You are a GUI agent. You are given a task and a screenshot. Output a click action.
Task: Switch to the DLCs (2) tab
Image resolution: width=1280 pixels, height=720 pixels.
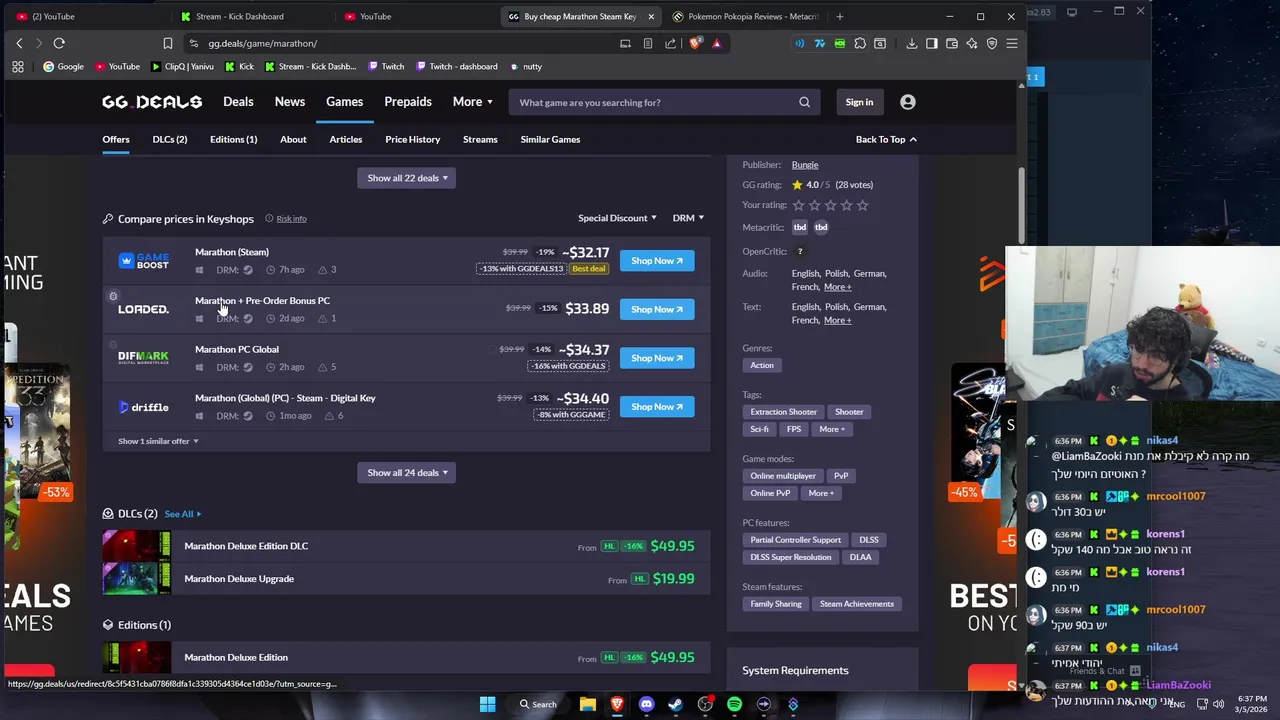170,139
